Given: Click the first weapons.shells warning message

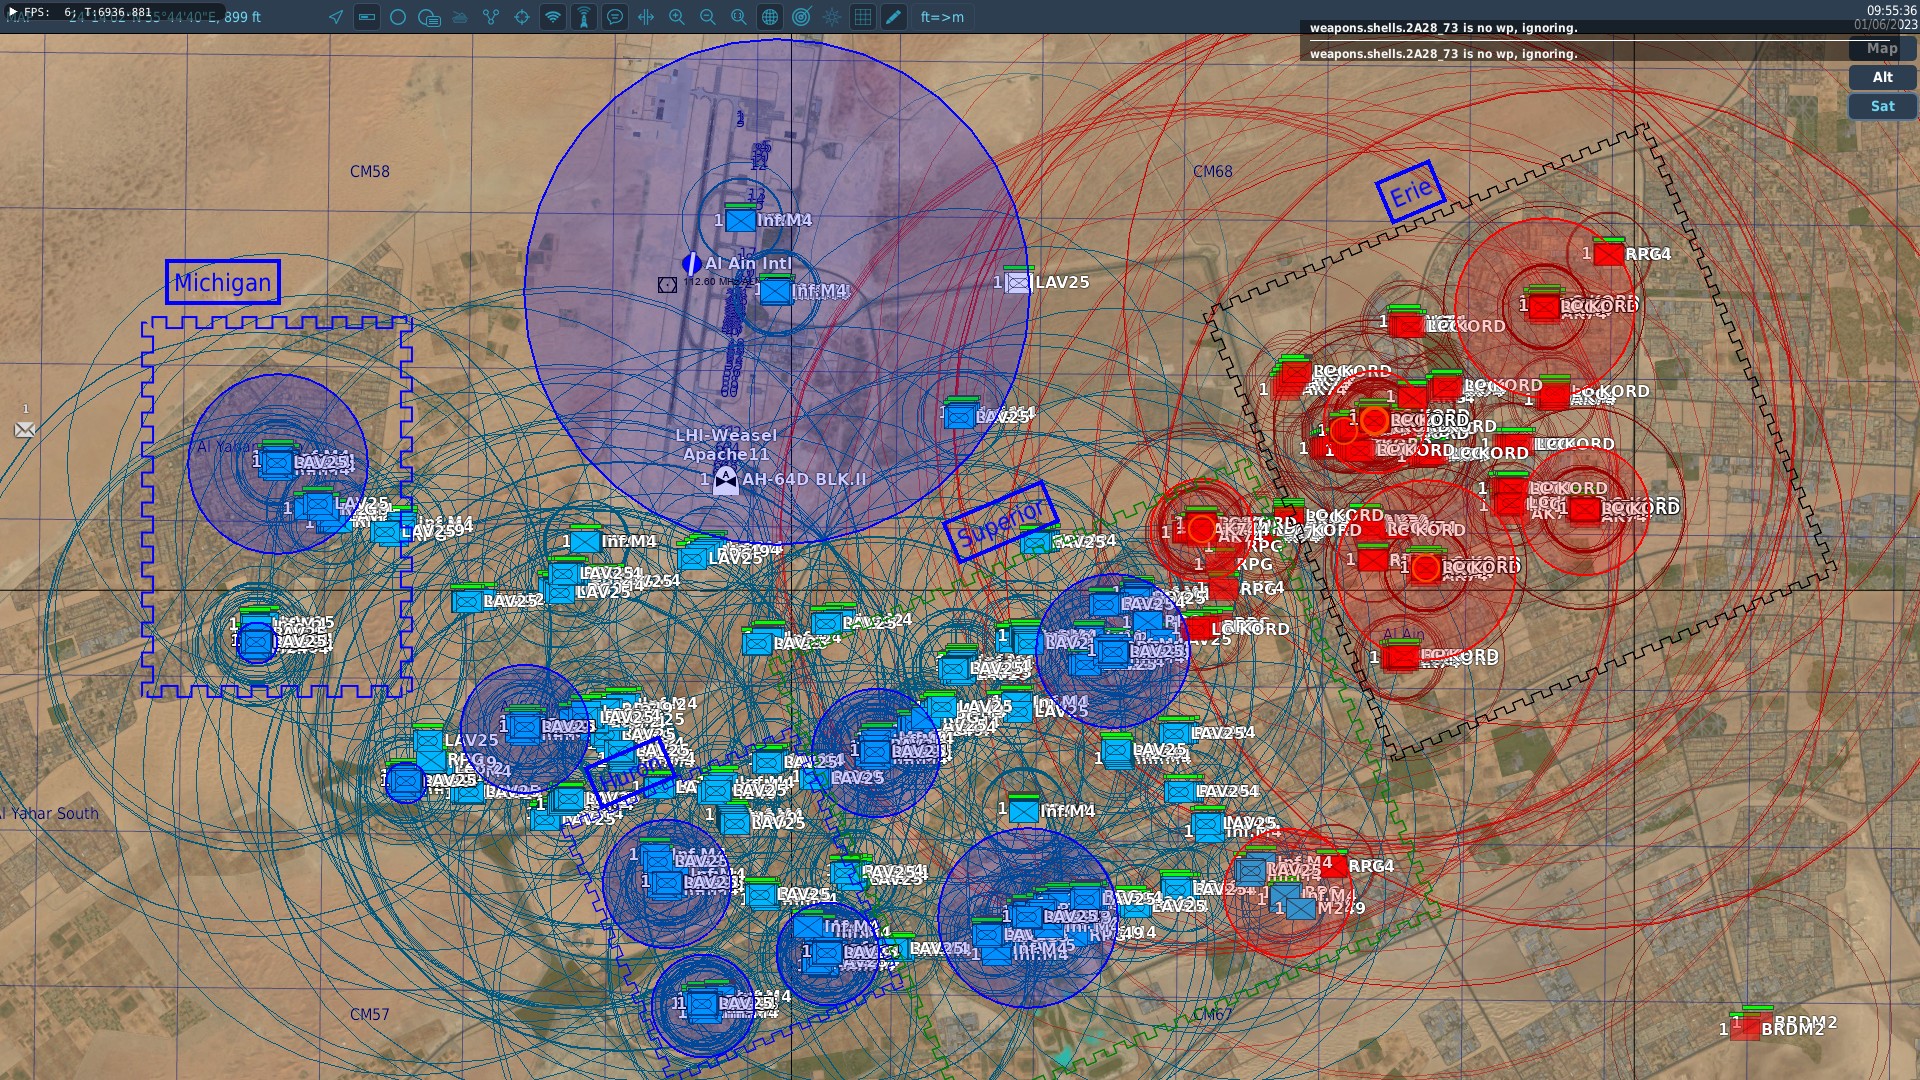Looking at the screenshot, I should pyautogui.click(x=1443, y=28).
